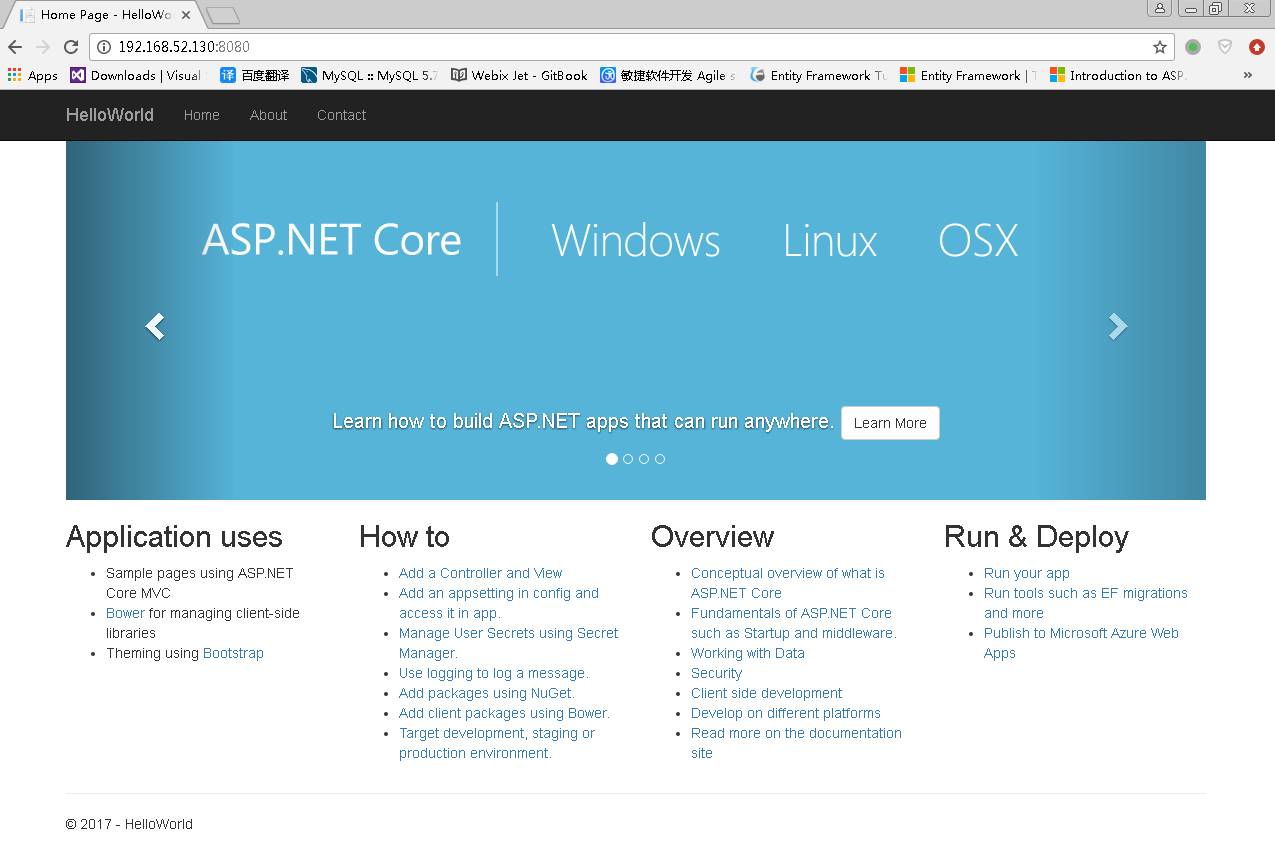Open Target development, staging link
The image size is (1275, 849).
(497, 743)
